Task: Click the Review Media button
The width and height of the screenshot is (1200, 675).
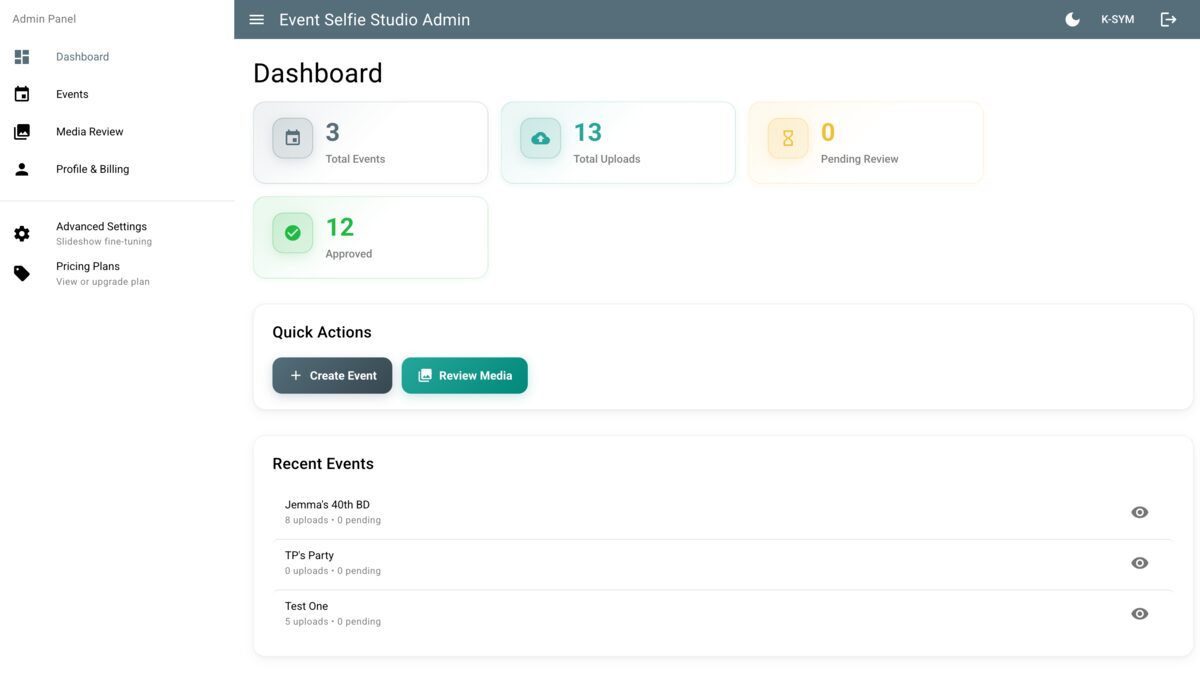Action: click(x=464, y=375)
